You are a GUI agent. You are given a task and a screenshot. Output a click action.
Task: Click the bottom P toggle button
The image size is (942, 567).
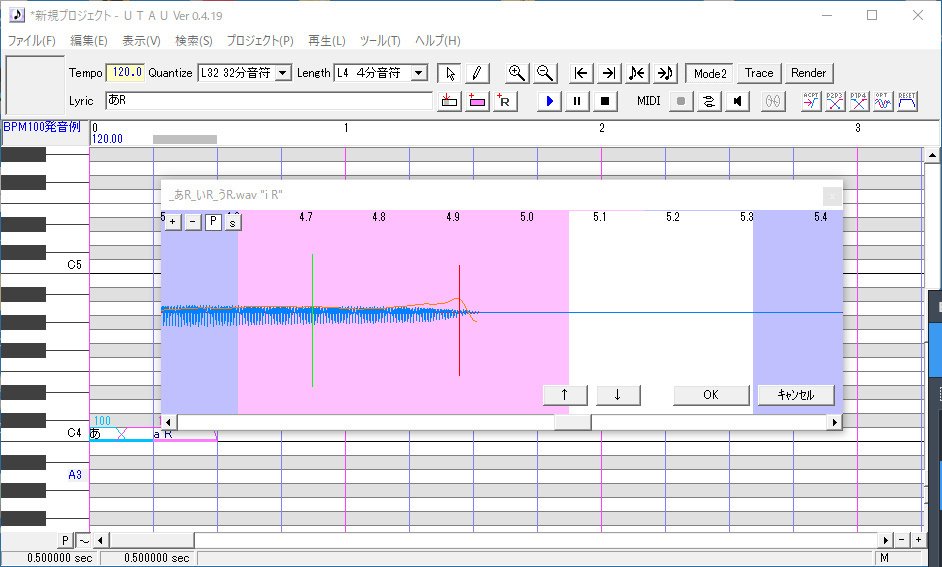pyautogui.click(x=66, y=541)
